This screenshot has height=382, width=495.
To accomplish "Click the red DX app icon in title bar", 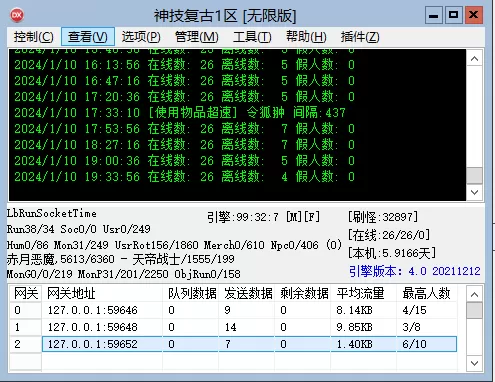I will click(x=17, y=15).
